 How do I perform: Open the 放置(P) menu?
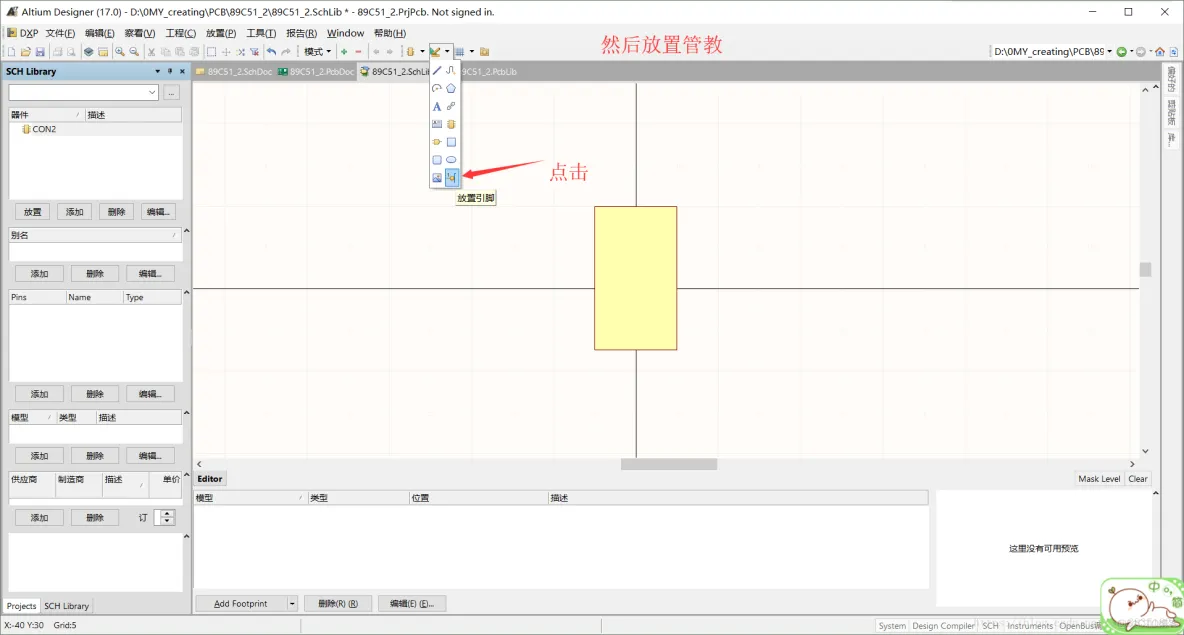(x=220, y=33)
